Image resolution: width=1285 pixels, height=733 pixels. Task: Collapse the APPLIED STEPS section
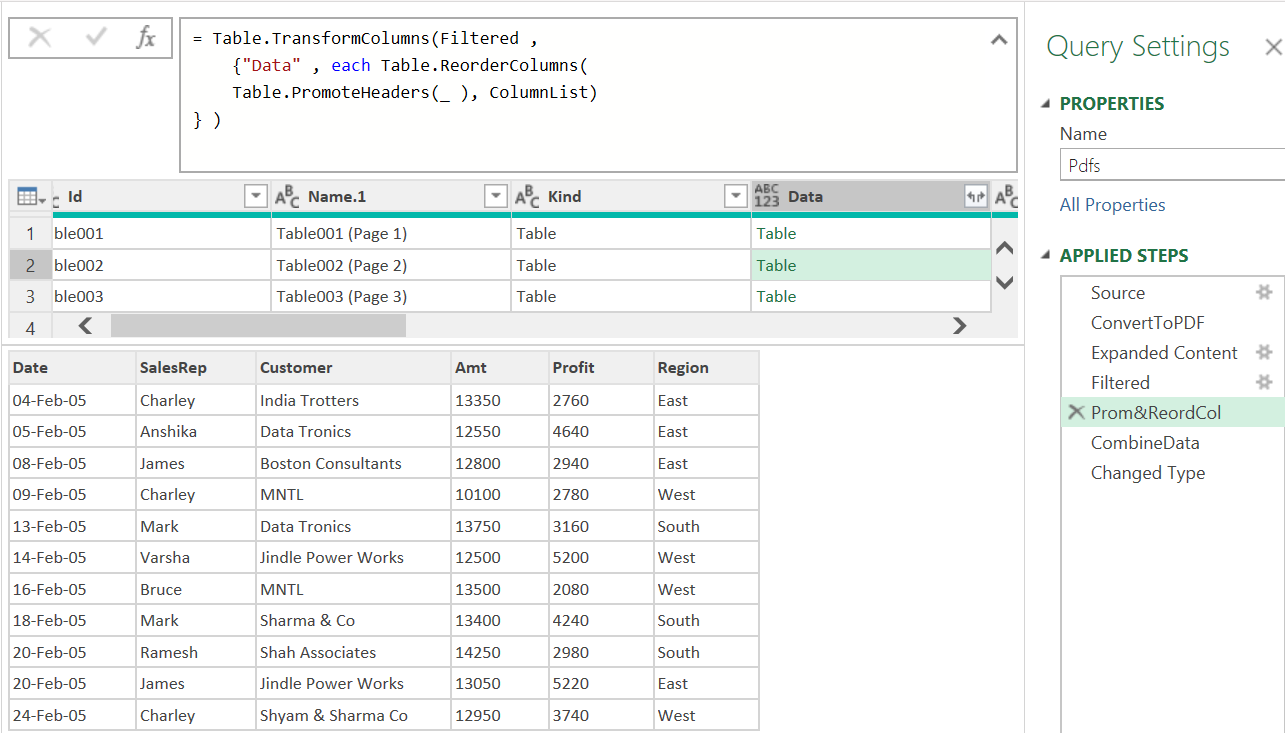click(x=1046, y=256)
